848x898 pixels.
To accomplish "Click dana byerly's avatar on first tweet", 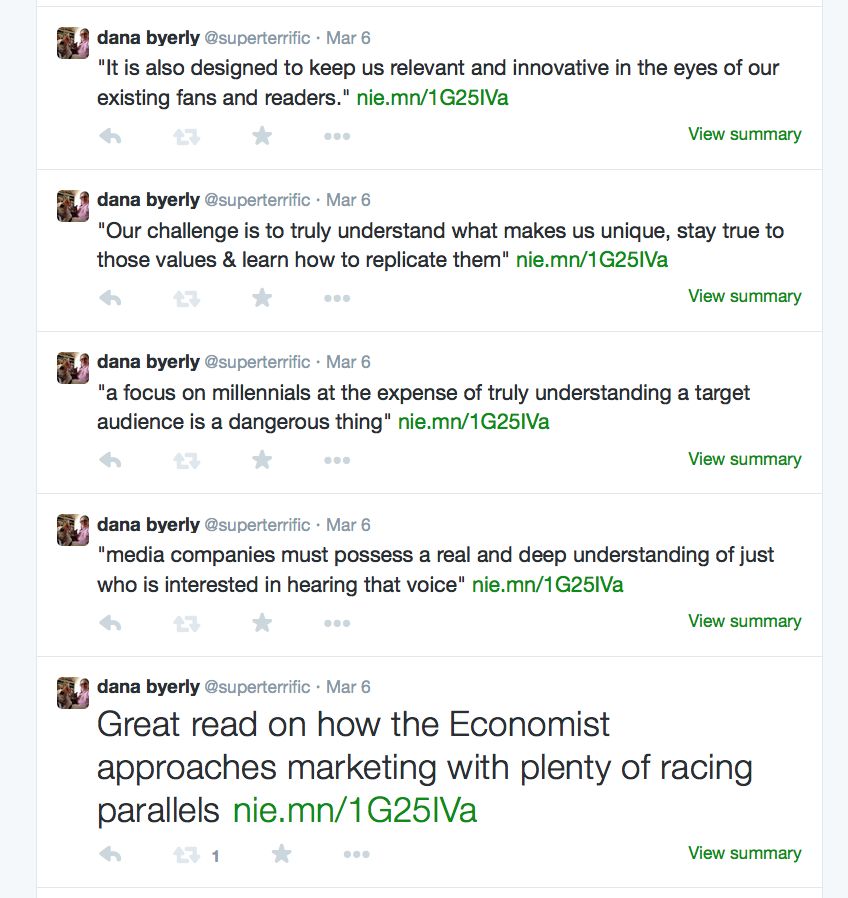I will click(73, 43).
